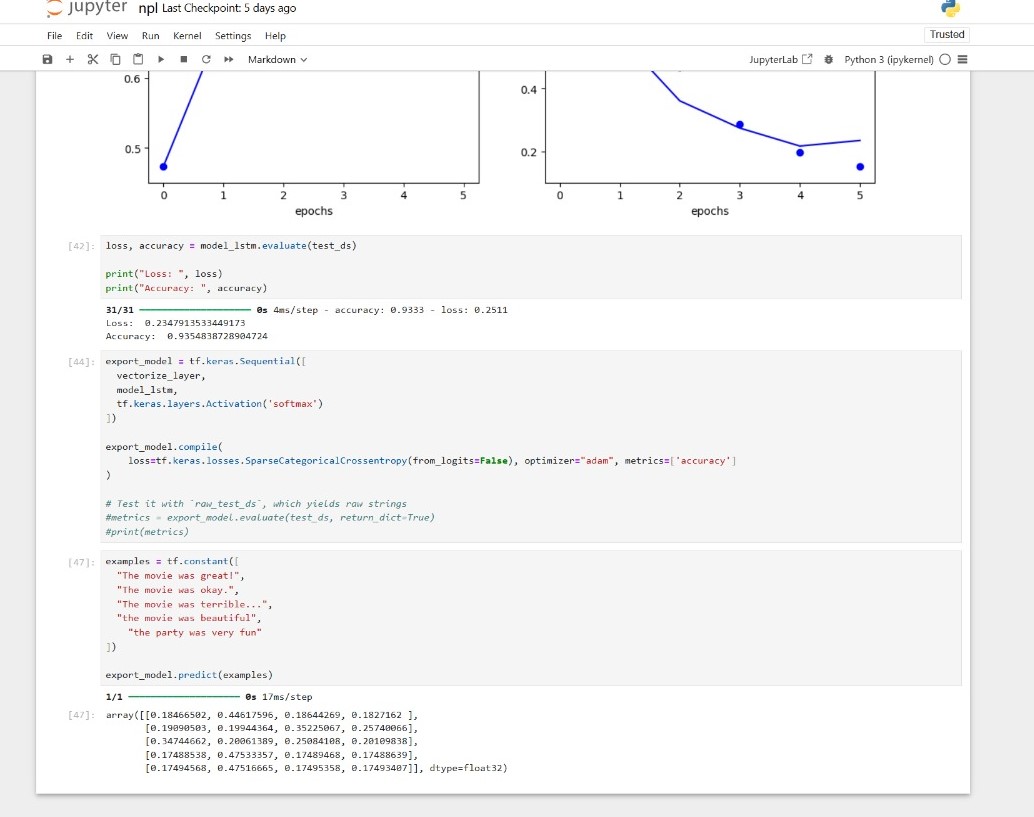This screenshot has width=1034, height=817.
Task: Restart the kernel
Action: point(205,60)
